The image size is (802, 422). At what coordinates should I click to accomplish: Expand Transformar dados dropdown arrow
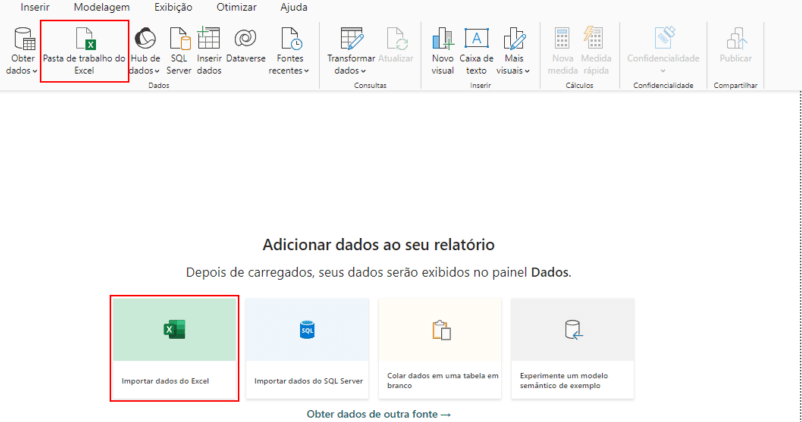click(x=363, y=71)
